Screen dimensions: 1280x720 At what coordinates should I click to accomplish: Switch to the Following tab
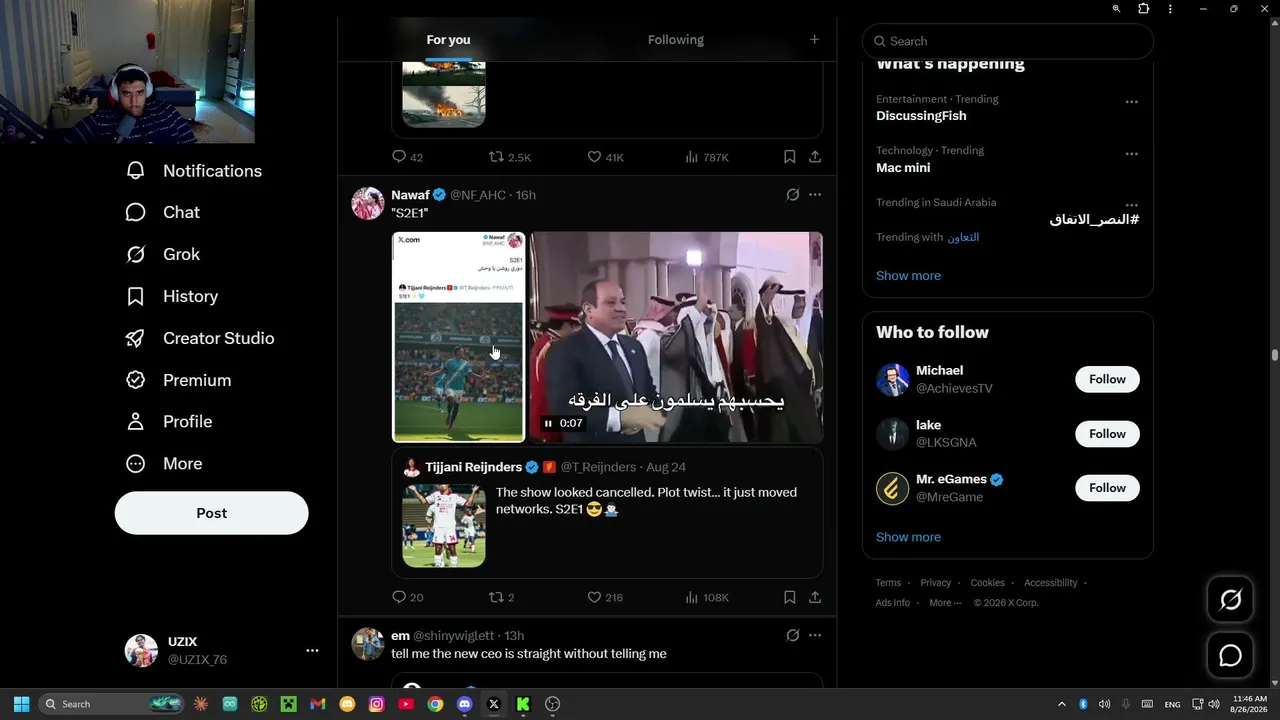click(x=676, y=40)
